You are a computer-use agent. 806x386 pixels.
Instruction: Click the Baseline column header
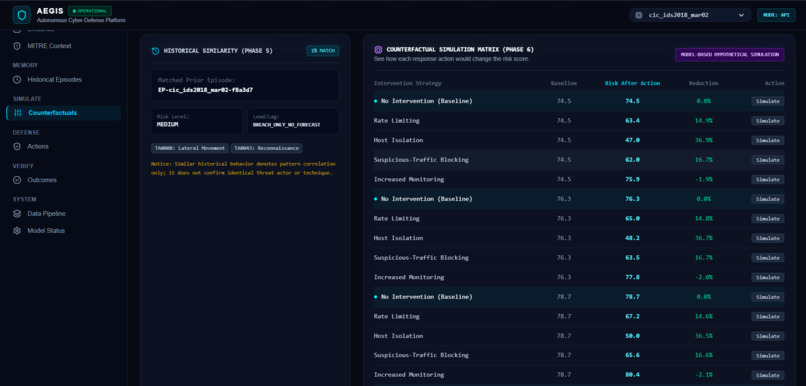563,83
